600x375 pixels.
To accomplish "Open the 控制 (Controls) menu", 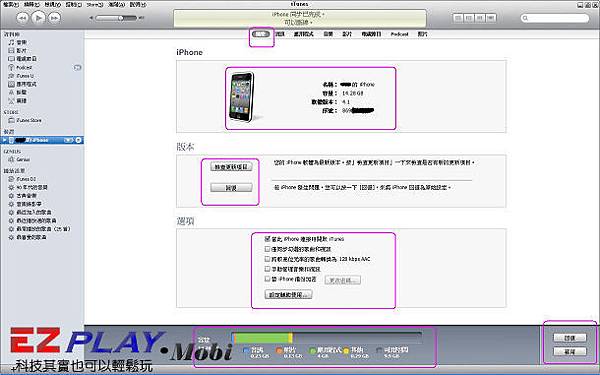I will click(73, 5).
